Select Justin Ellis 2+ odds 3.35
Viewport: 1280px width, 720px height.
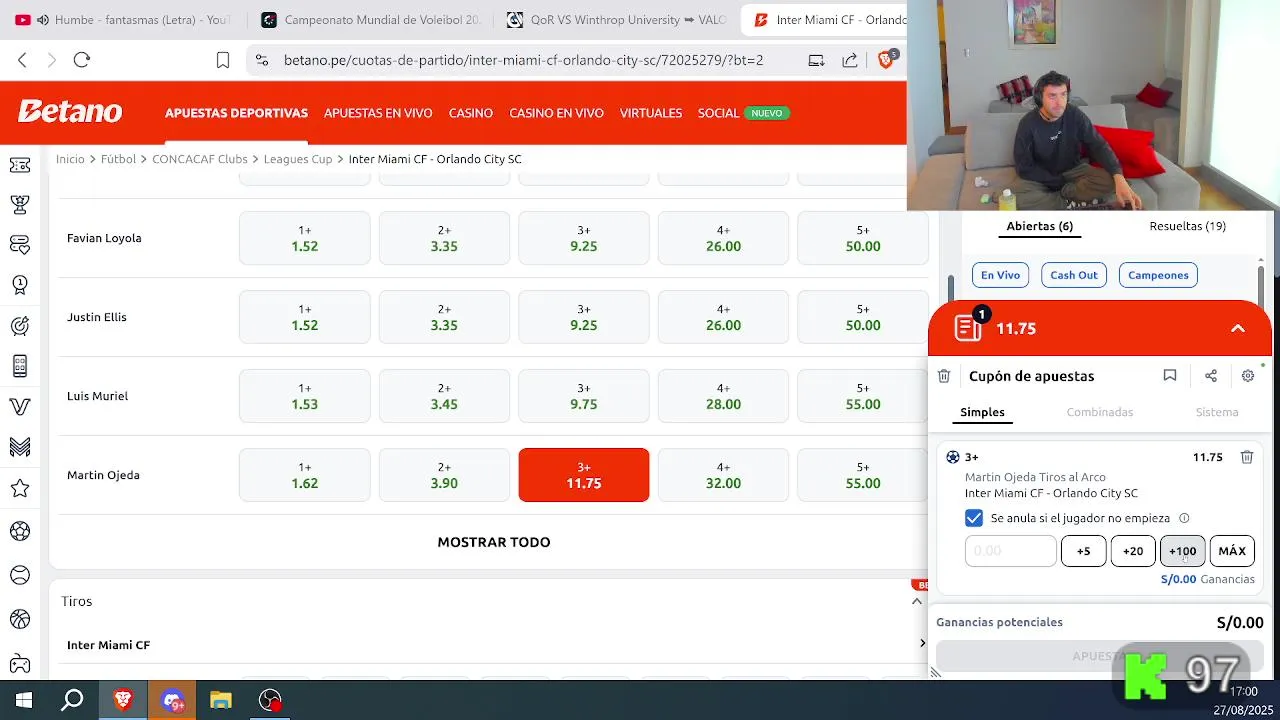[x=444, y=317]
